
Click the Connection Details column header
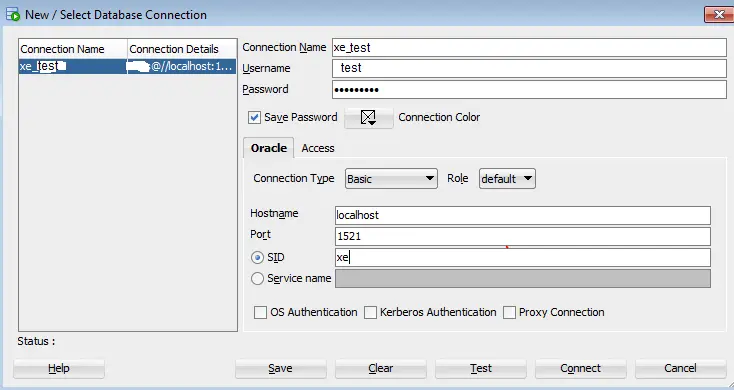(182, 49)
